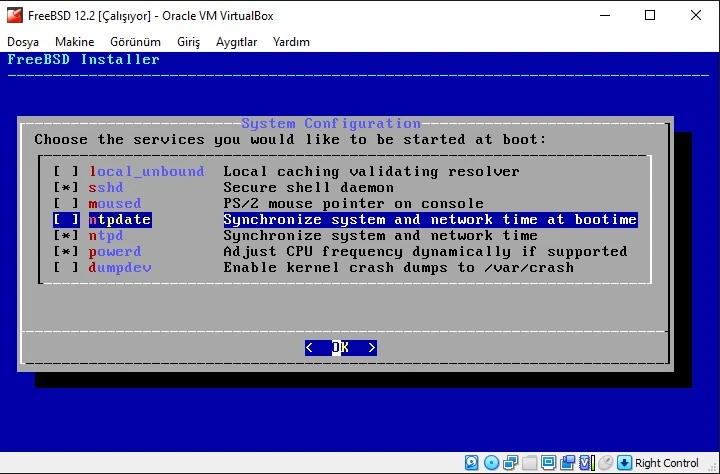The height and width of the screenshot is (474, 720).
Task: Click the recording status icon with overlapping screens
Action: tap(568, 463)
